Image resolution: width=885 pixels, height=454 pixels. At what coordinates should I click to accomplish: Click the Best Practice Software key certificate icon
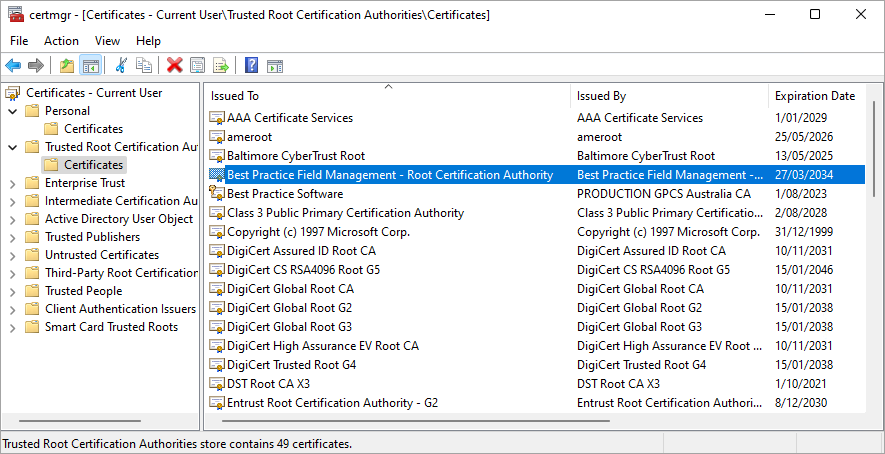217,193
